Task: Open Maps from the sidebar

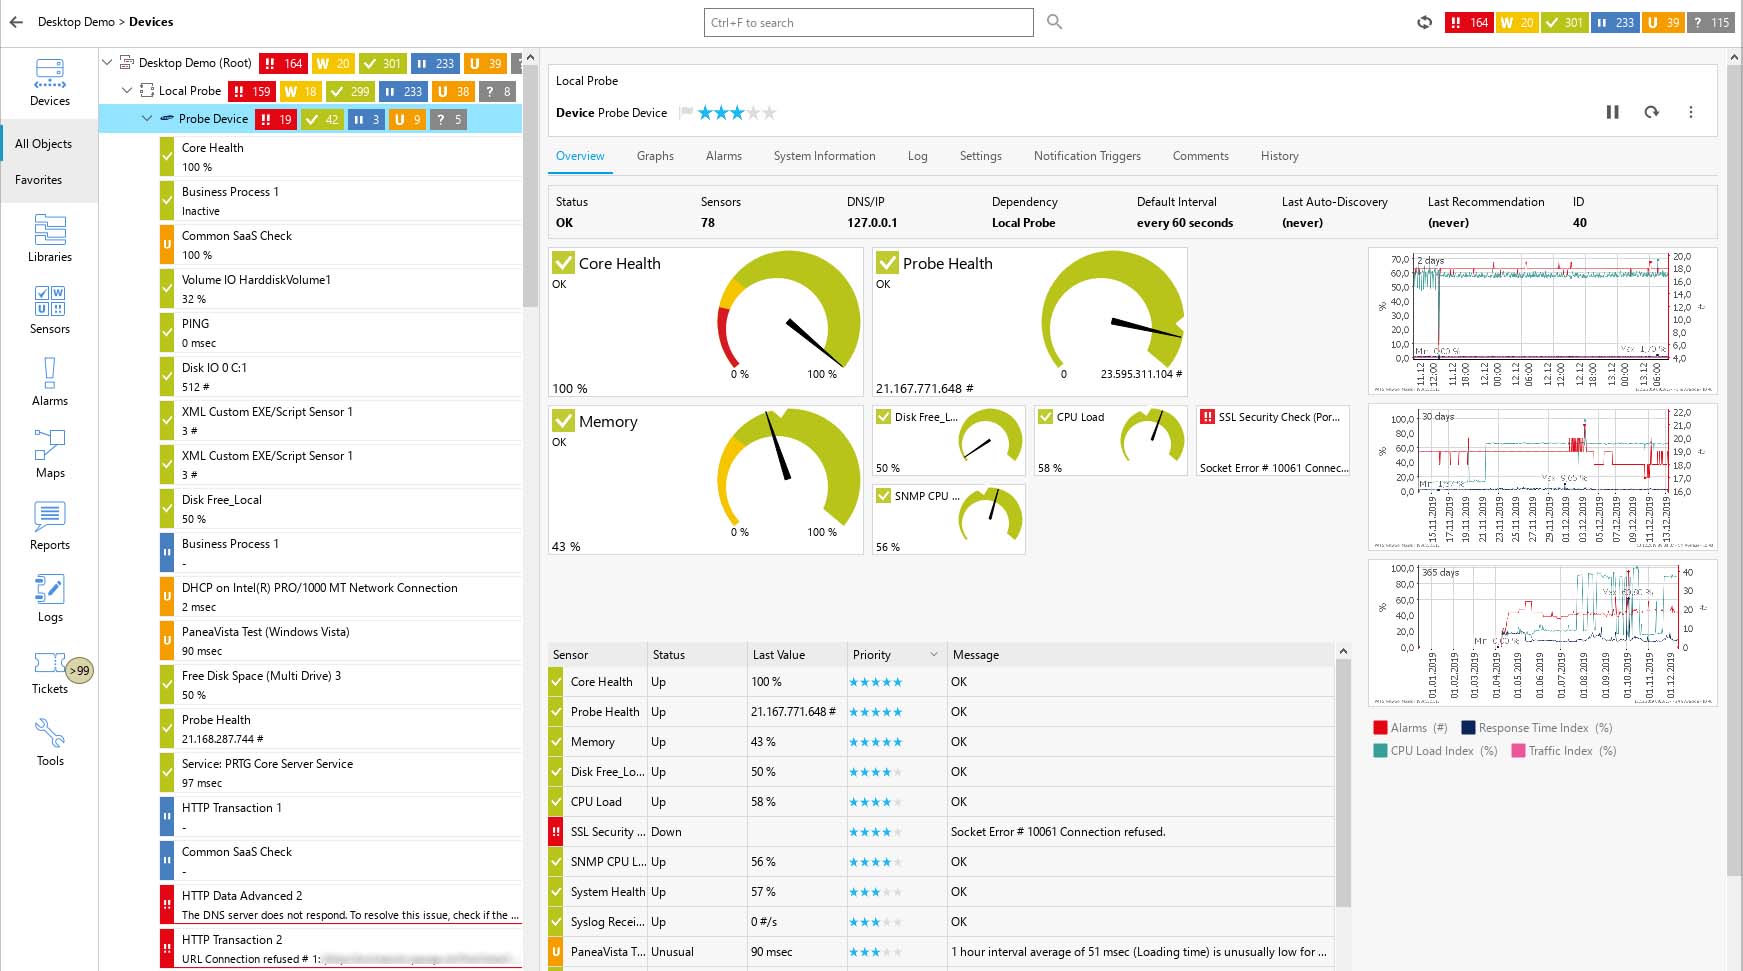Action: pos(49,455)
